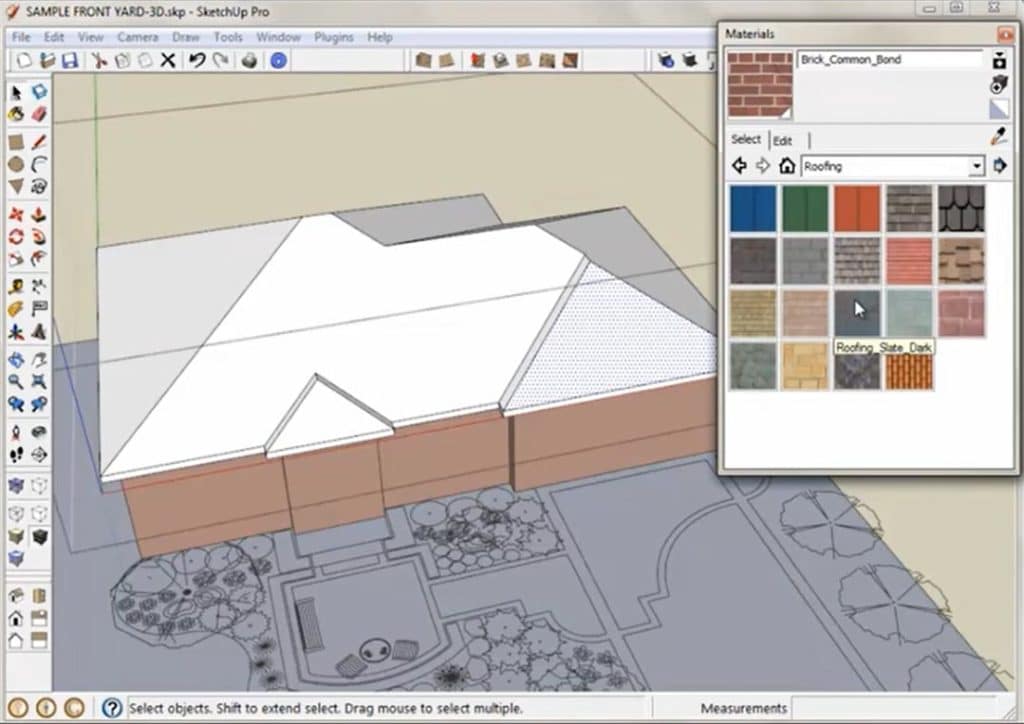Open the Window menu
The width and height of the screenshot is (1024, 724).
pyautogui.click(x=278, y=37)
